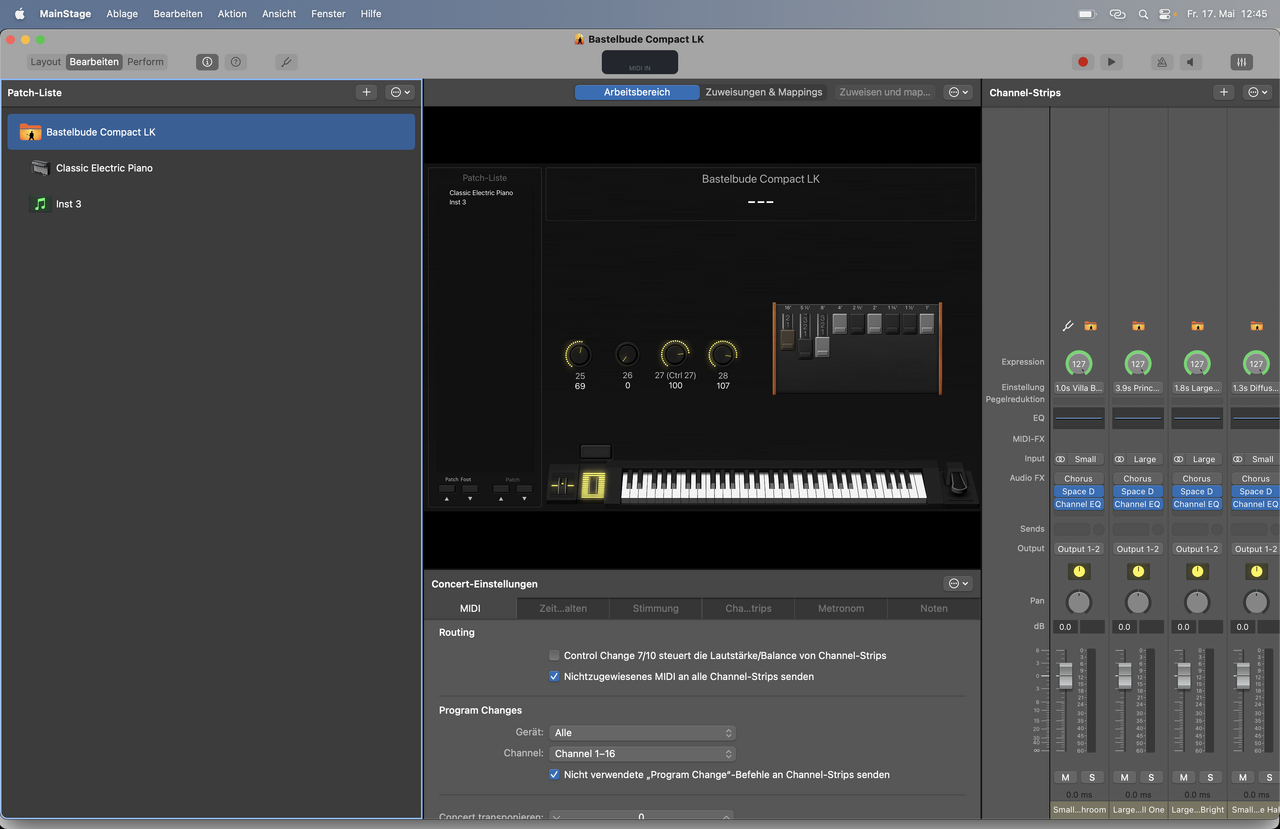Screen dimensions: 1280x829
Task: Click the Pan knob on second channel strip
Action: [x=1138, y=602]
